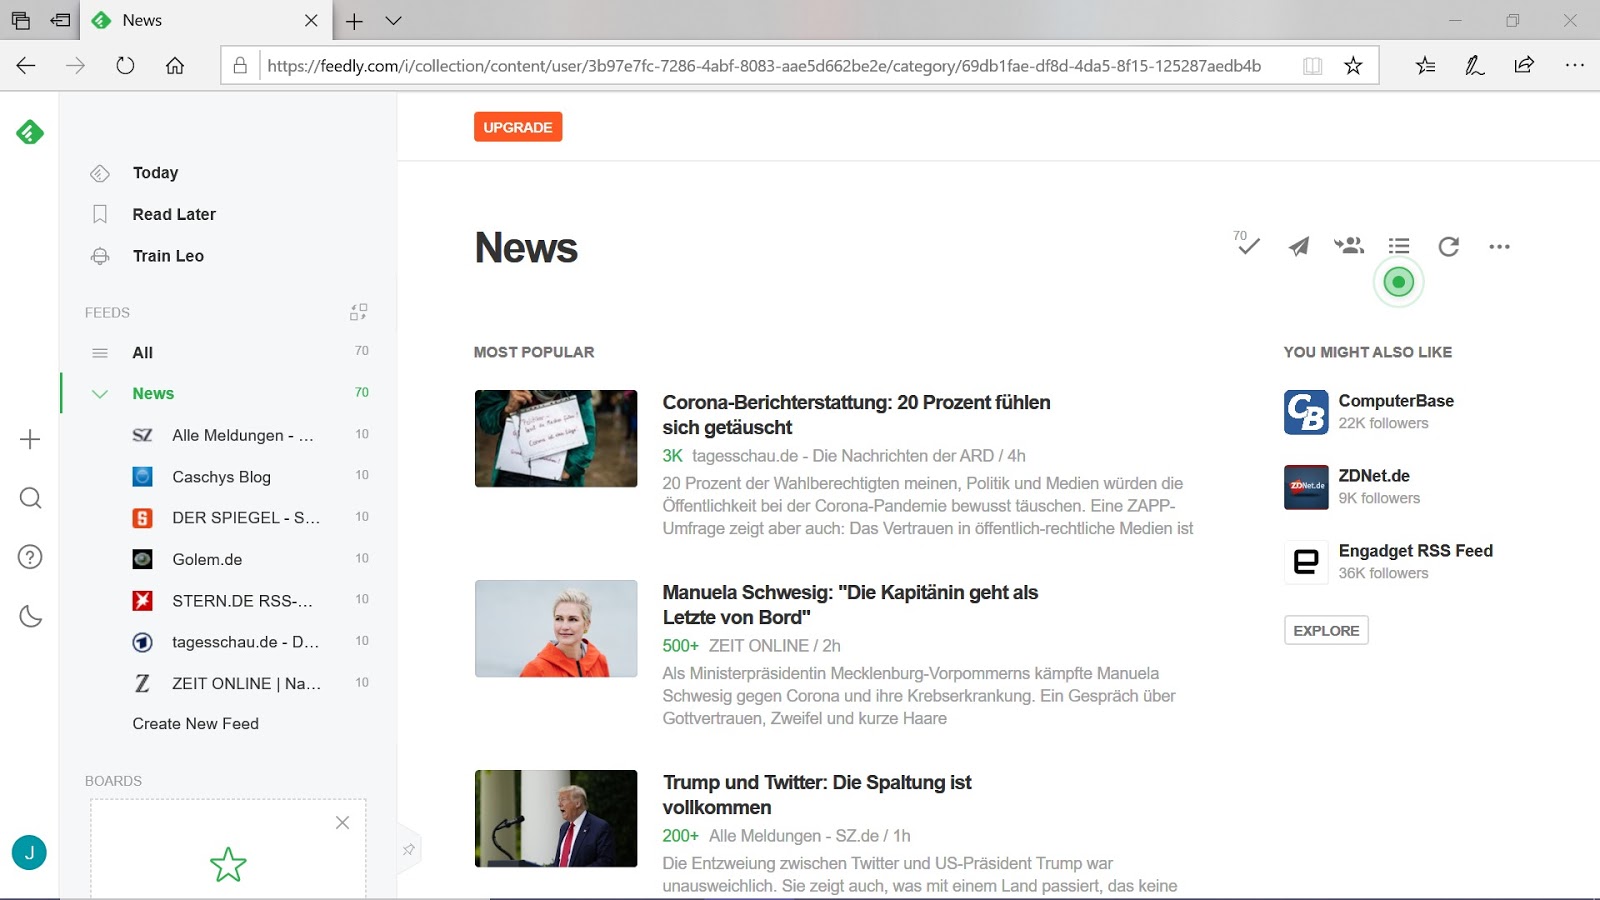1600x900 pixels.
Task: Open the News feed category
Action: tap(153, 394)
